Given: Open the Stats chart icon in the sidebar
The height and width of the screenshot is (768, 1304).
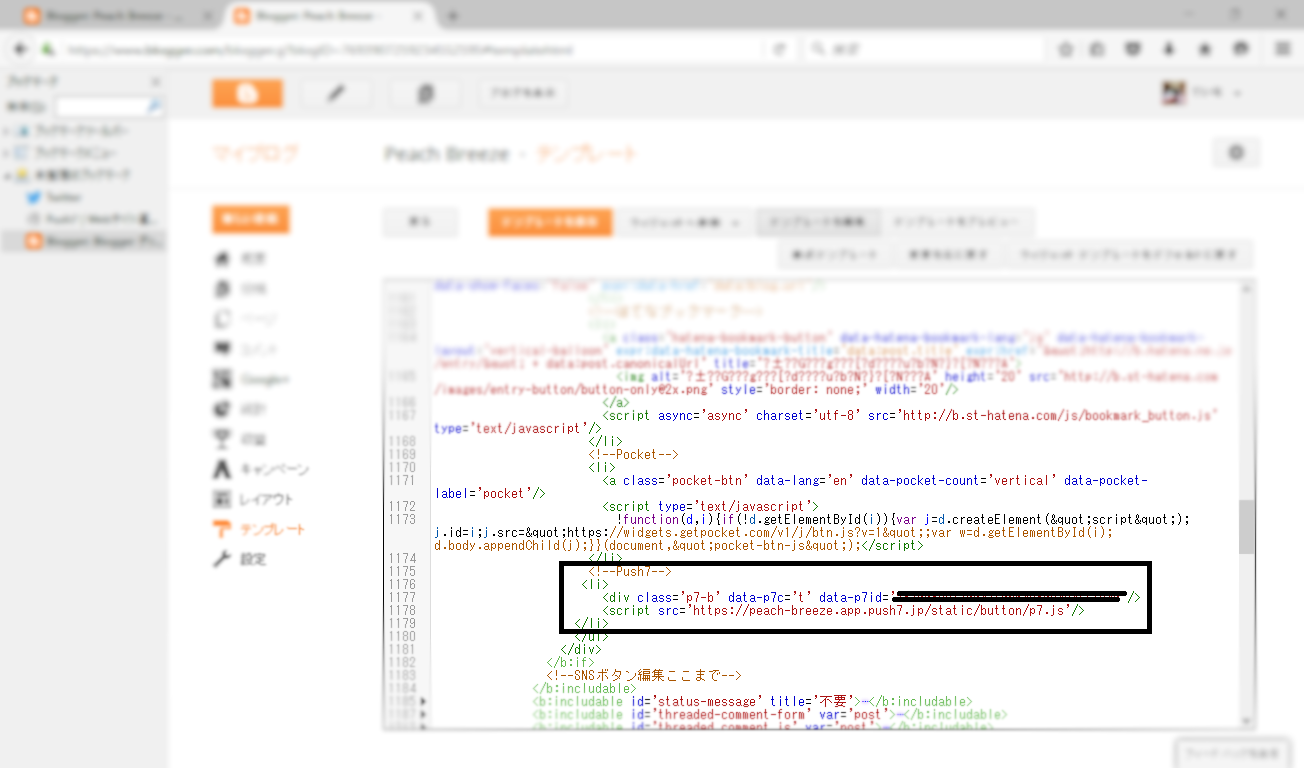Looking at the screenshot, I should 223,409.
